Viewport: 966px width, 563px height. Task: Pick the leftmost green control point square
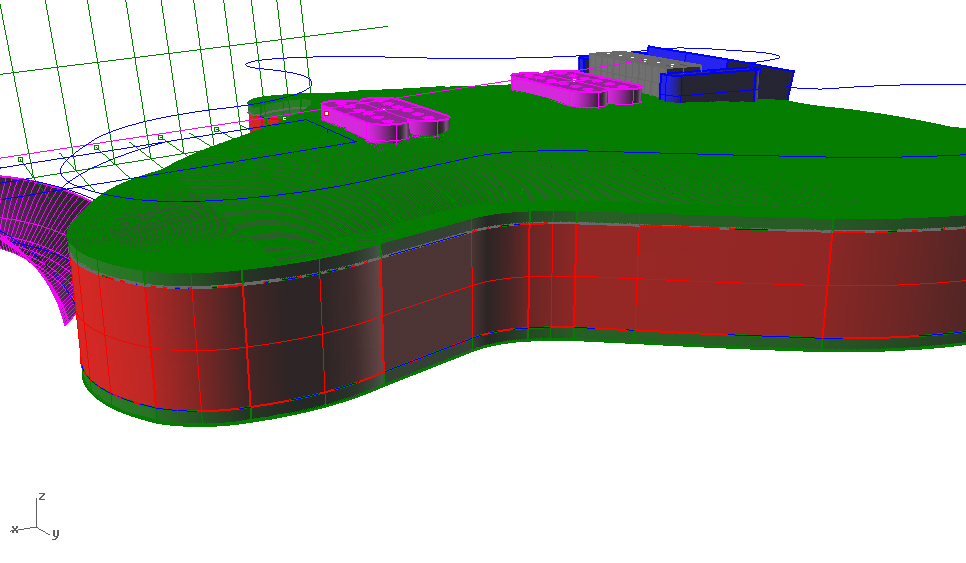tap(21, 160)
